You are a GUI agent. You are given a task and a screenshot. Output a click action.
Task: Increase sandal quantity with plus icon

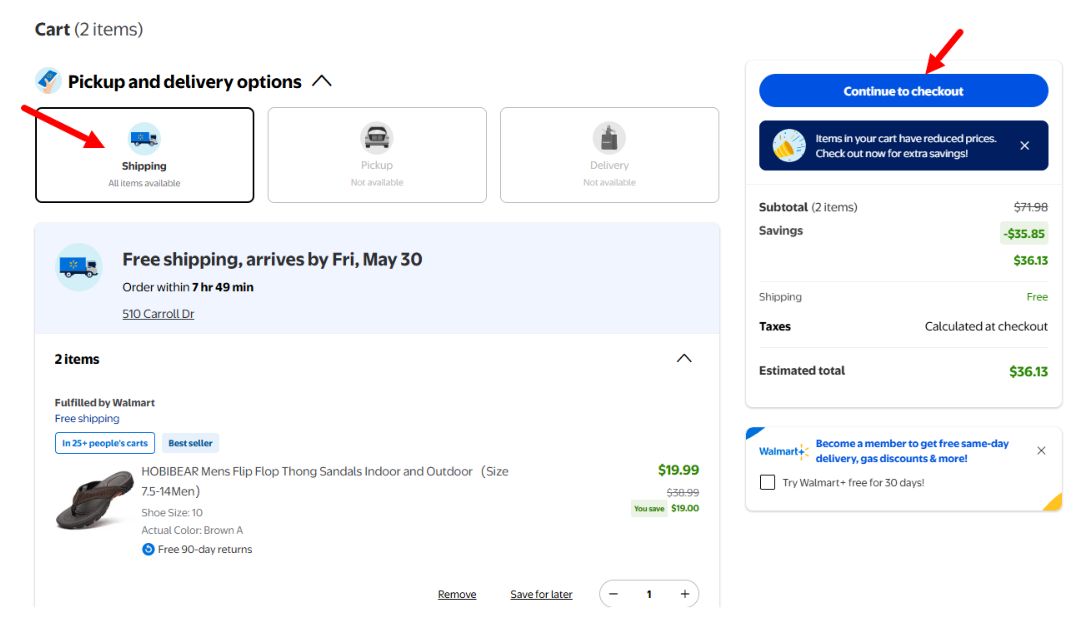[685, 594]
